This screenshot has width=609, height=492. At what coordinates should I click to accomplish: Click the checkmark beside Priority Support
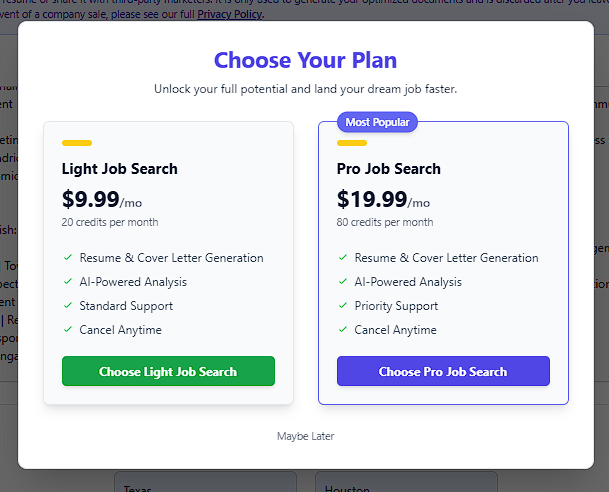point(342,306)
